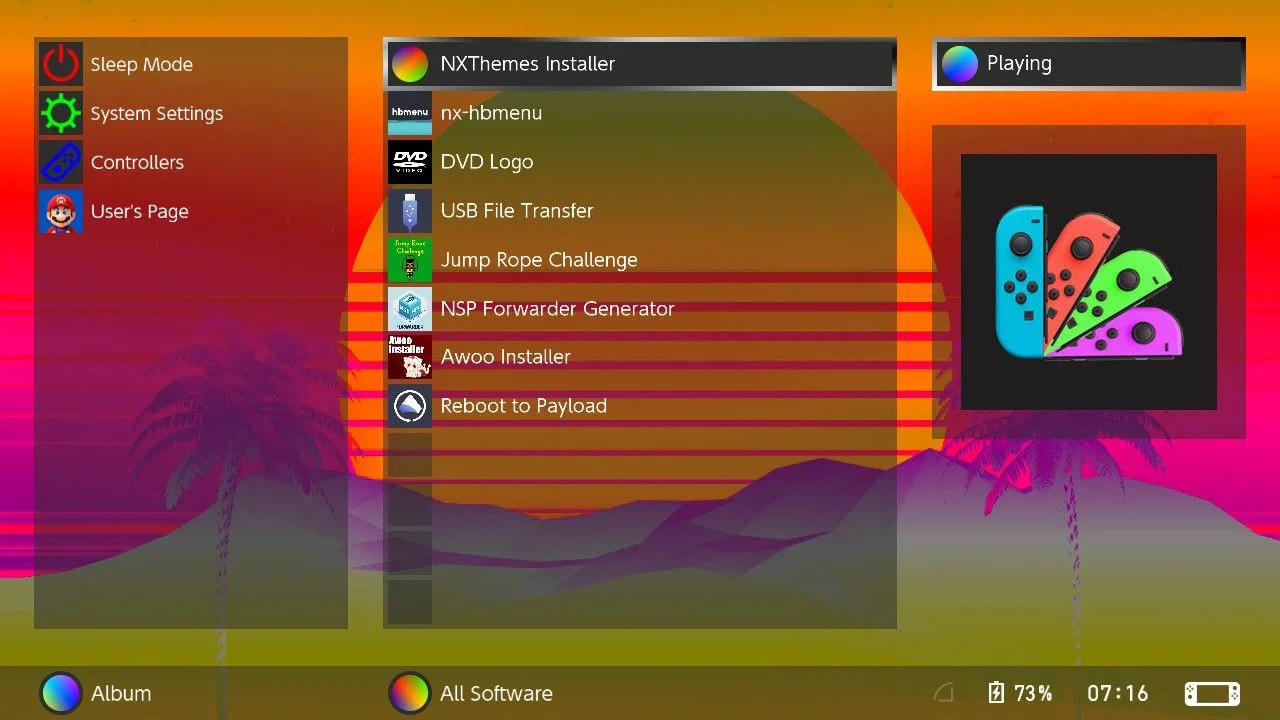The width and height of the screenshot is (1280, 720).
Task: Launch the Awoo Installer icon
Action: 410,357
